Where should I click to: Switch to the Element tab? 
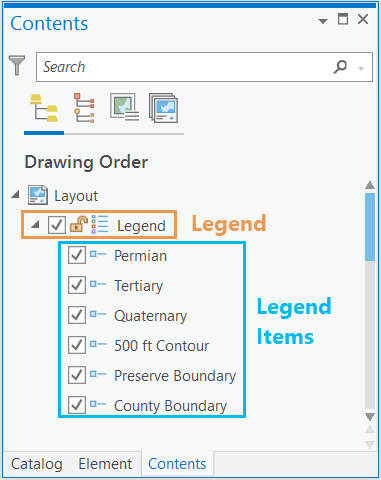click(x=105, y=464)
